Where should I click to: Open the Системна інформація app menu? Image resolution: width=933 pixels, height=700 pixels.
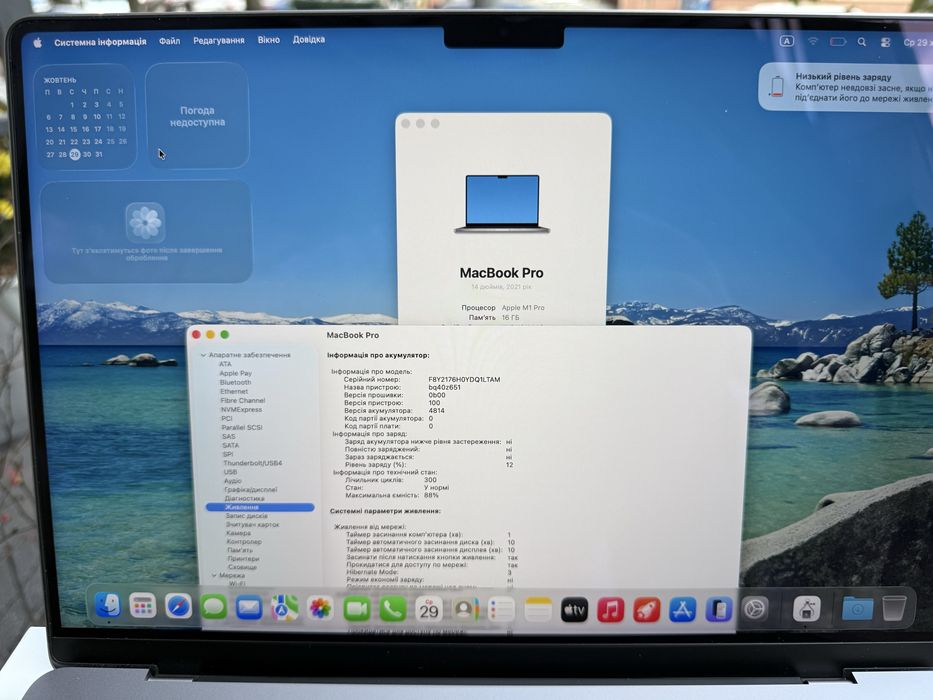(100, 42)
